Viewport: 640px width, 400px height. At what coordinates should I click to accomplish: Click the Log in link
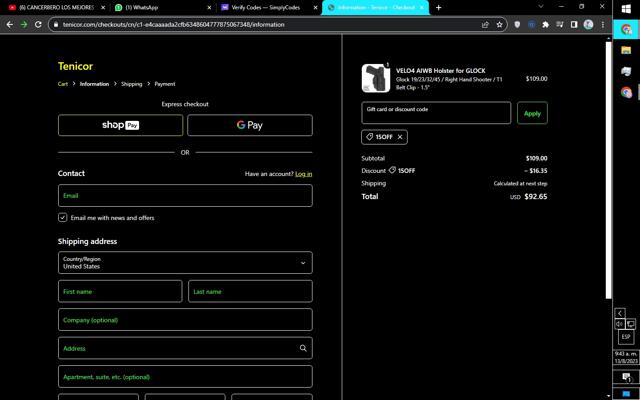click(x=303, y=174)
